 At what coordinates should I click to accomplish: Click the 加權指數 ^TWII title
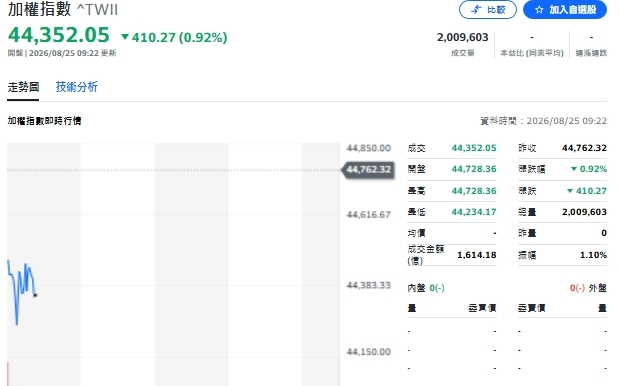pos(63,9)
